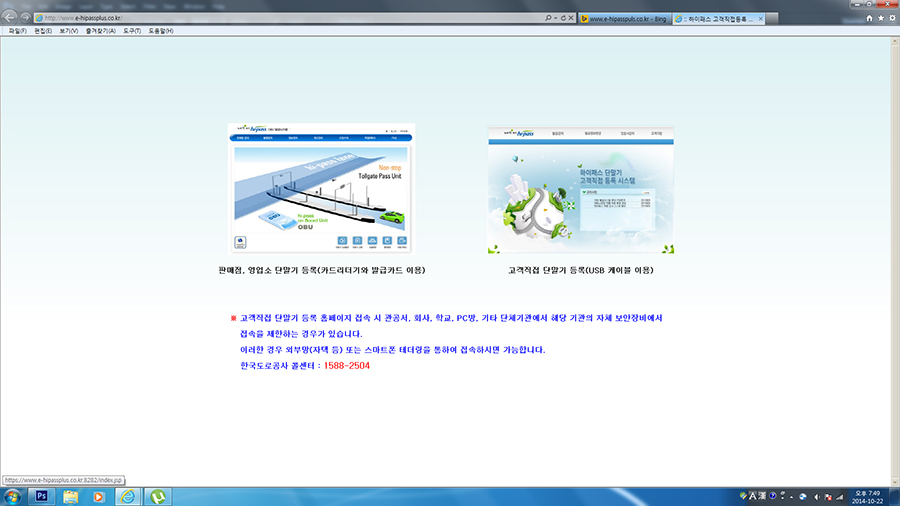Click the browser Back arrow button
900x506 pixels.
point(11,18)
